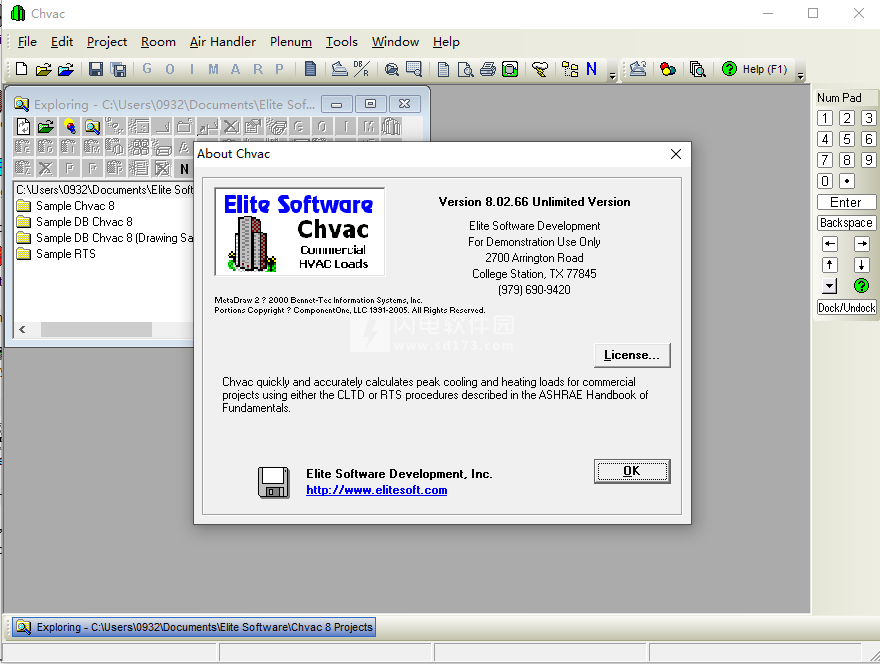Click the Num Pad dropdown arrow button
880x664 pixels.
[x=829, y=286]
